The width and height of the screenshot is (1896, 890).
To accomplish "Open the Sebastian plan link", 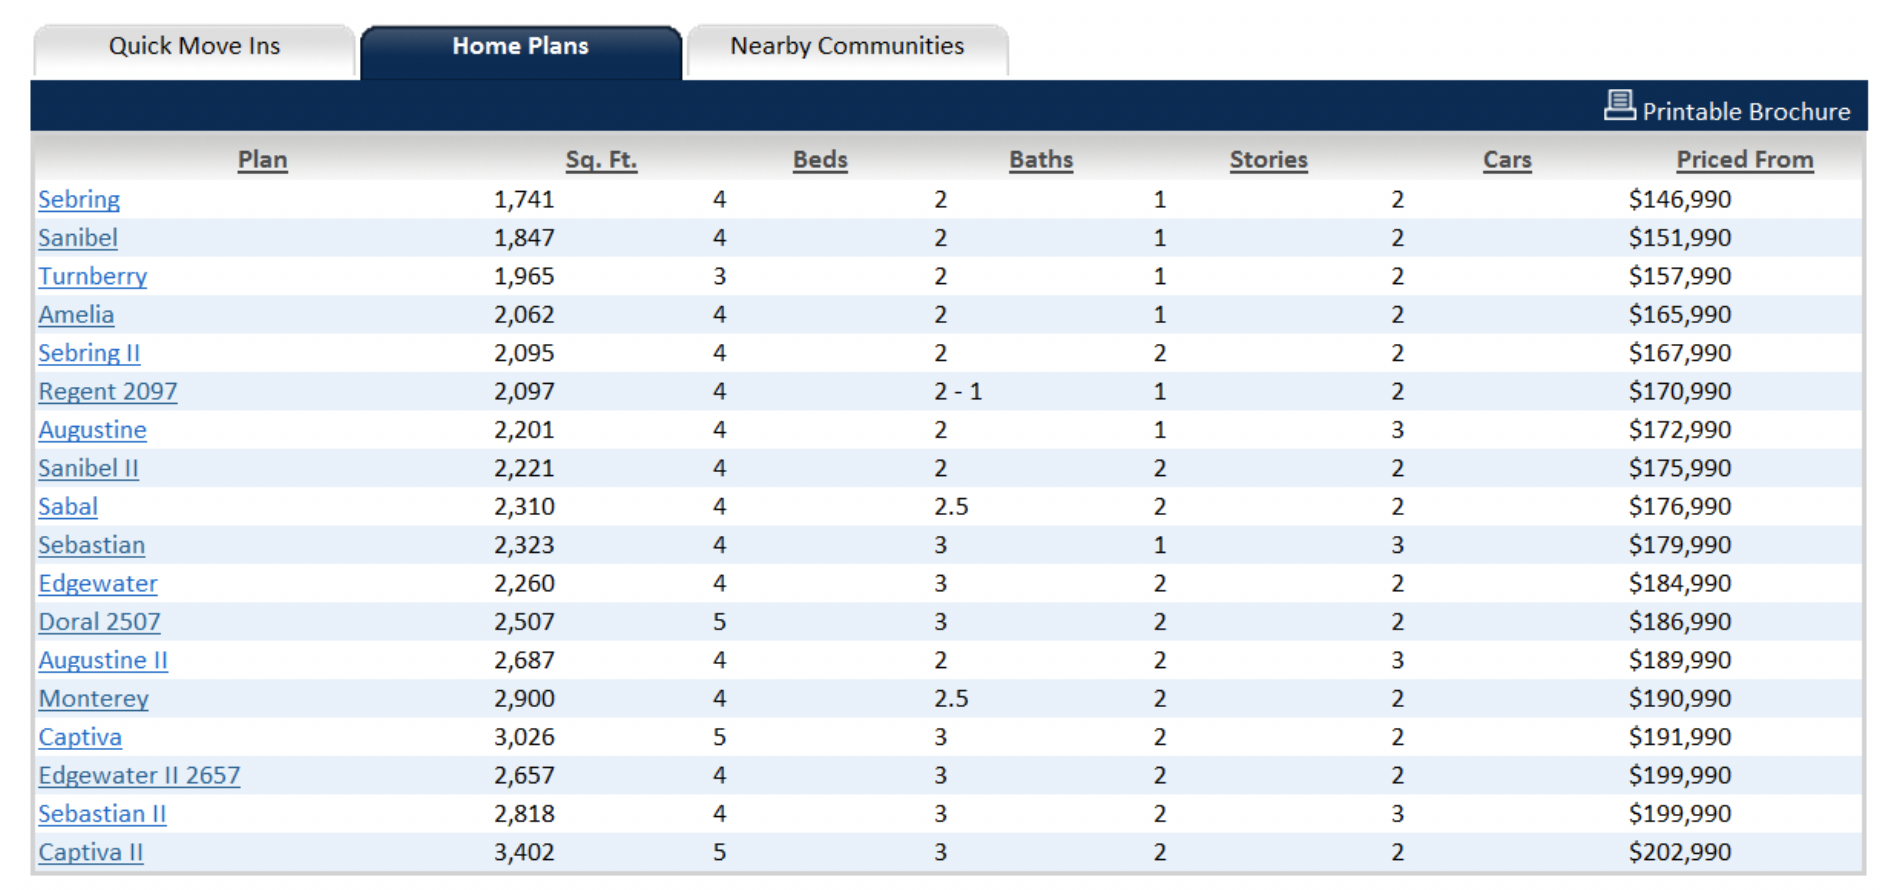I will coord(92,545).
